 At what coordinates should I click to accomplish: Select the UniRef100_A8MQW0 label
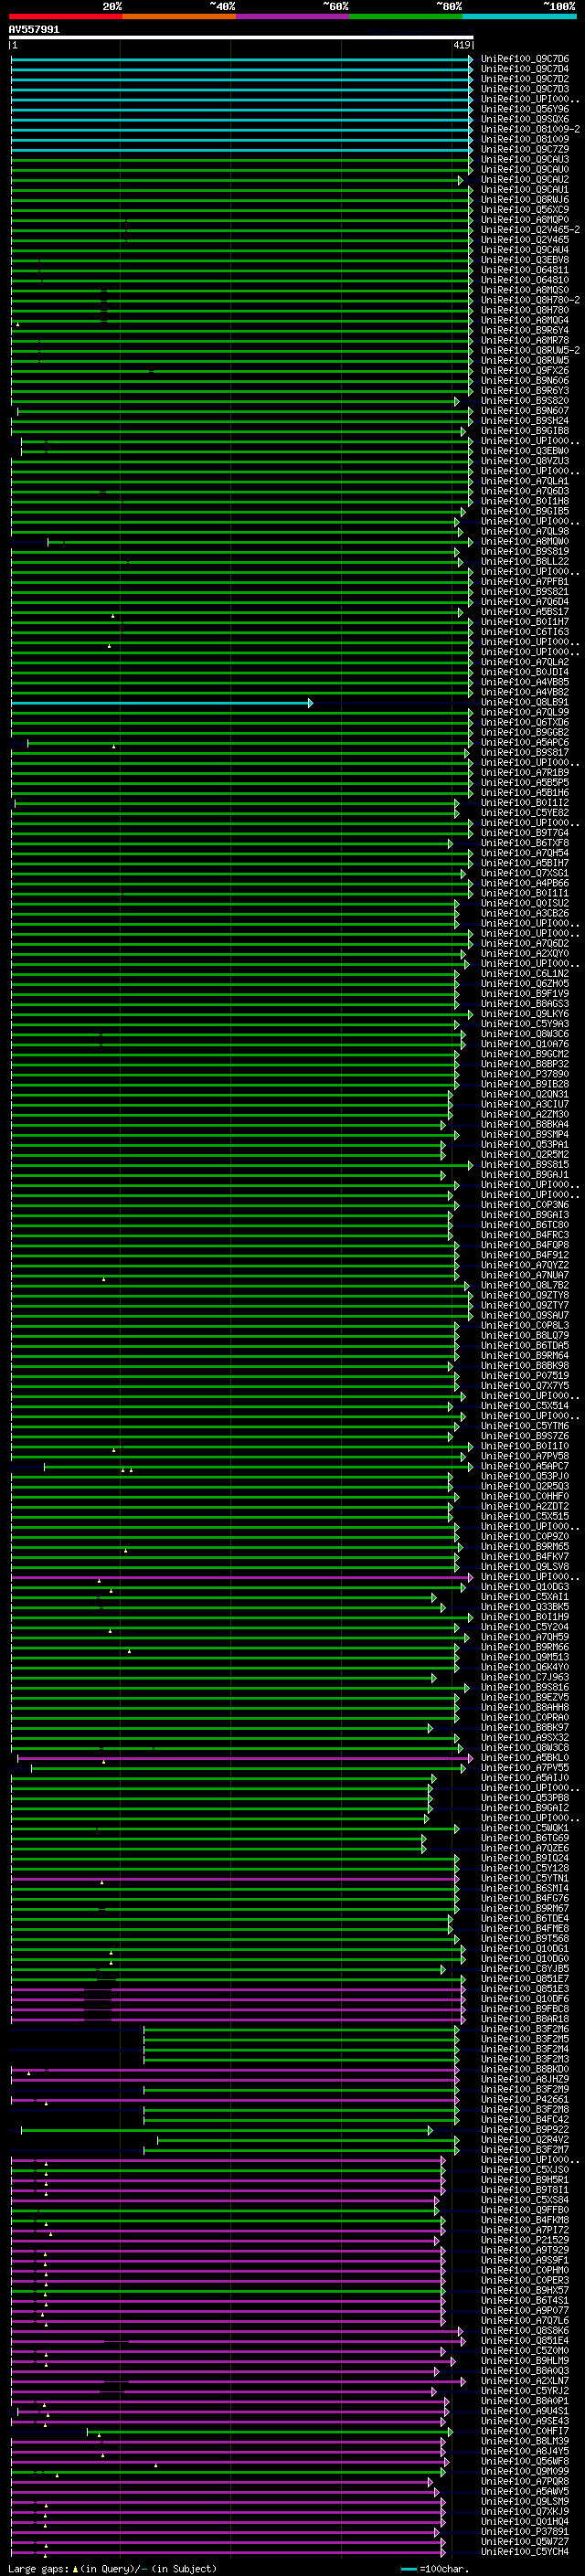point(525,542)
